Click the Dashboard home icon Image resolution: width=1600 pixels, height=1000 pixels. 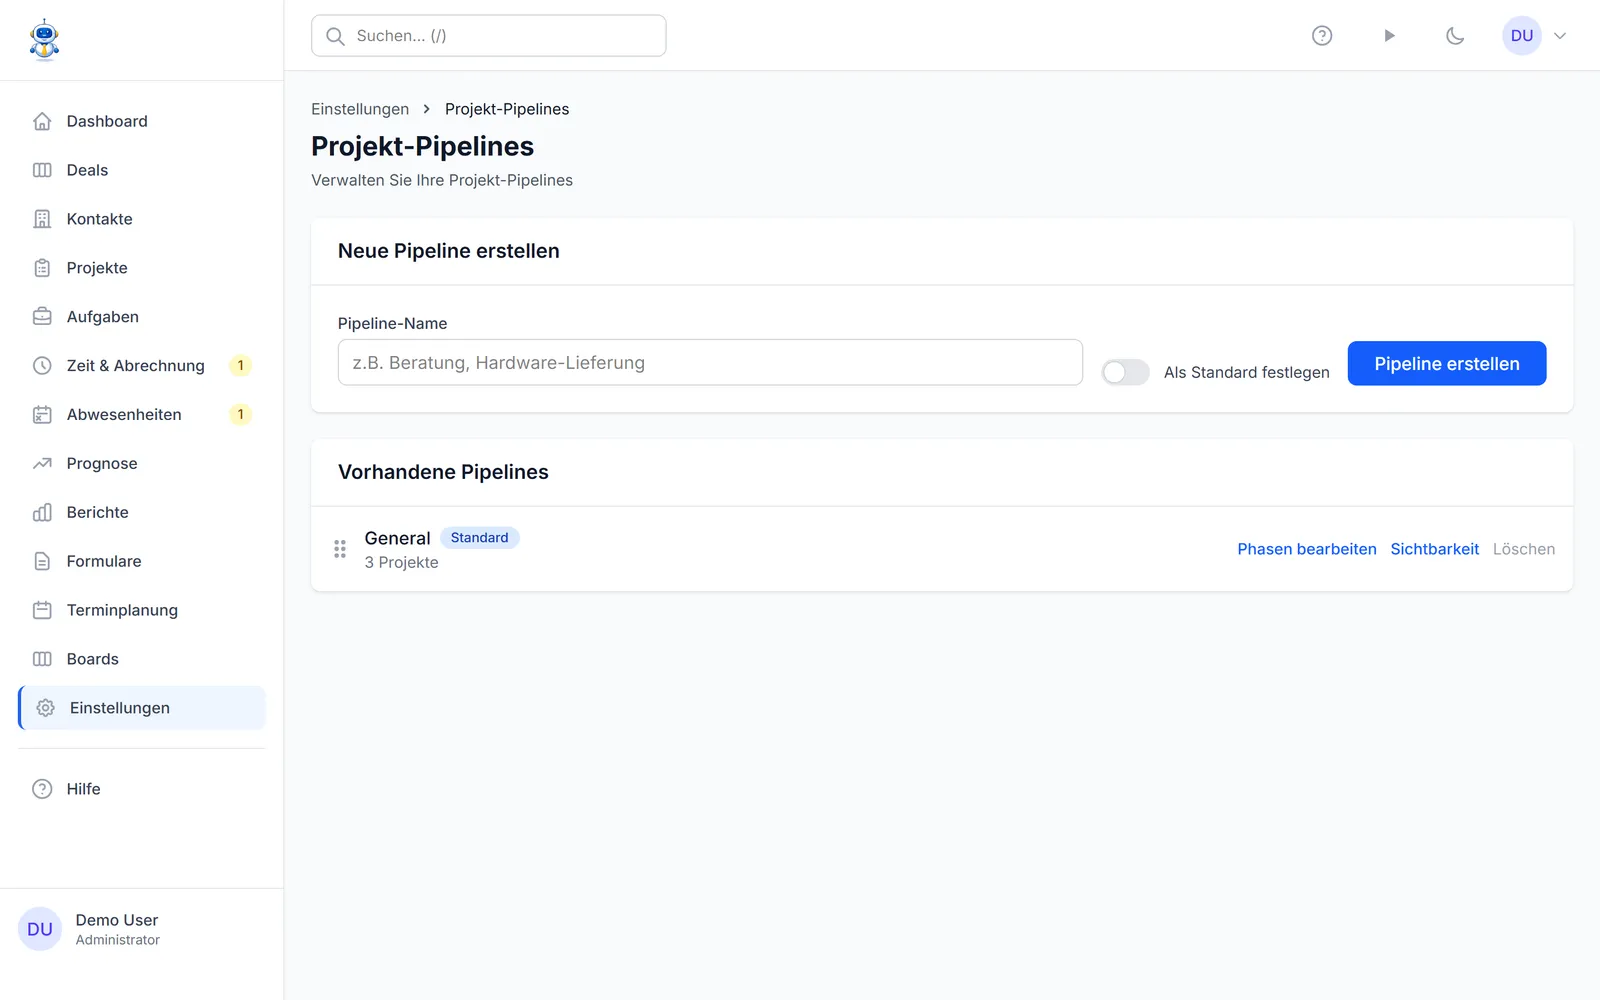coord(42,121)
